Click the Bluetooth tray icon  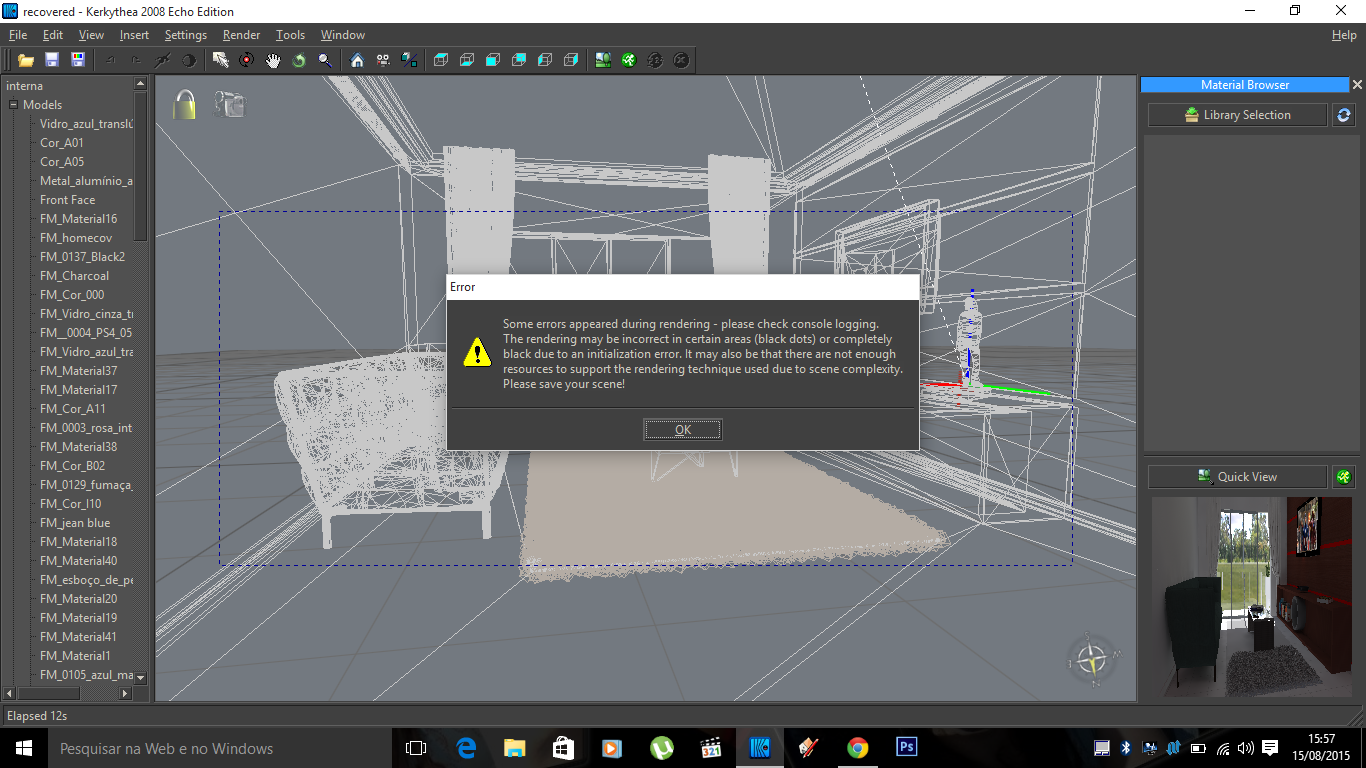(x=1125, y=748)
